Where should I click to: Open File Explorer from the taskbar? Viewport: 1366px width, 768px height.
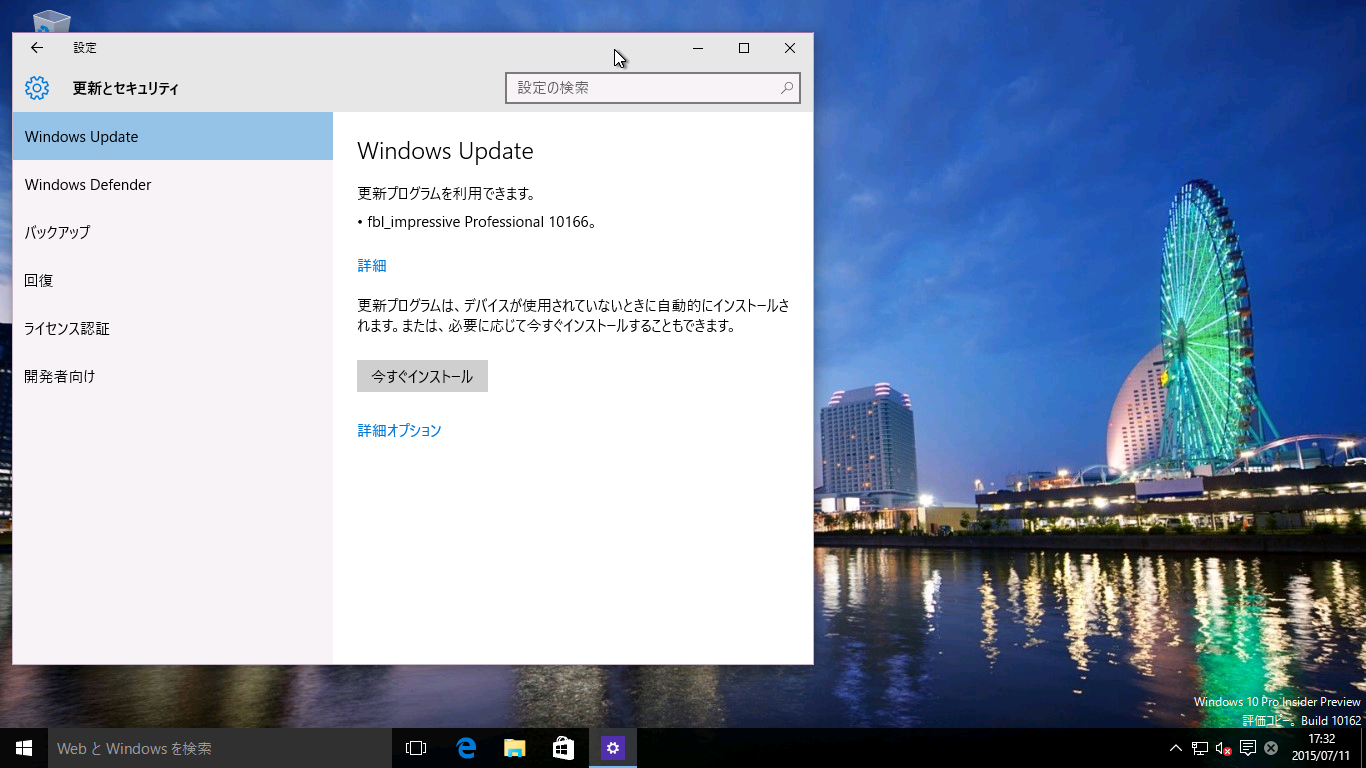click(x=514, y=748)
